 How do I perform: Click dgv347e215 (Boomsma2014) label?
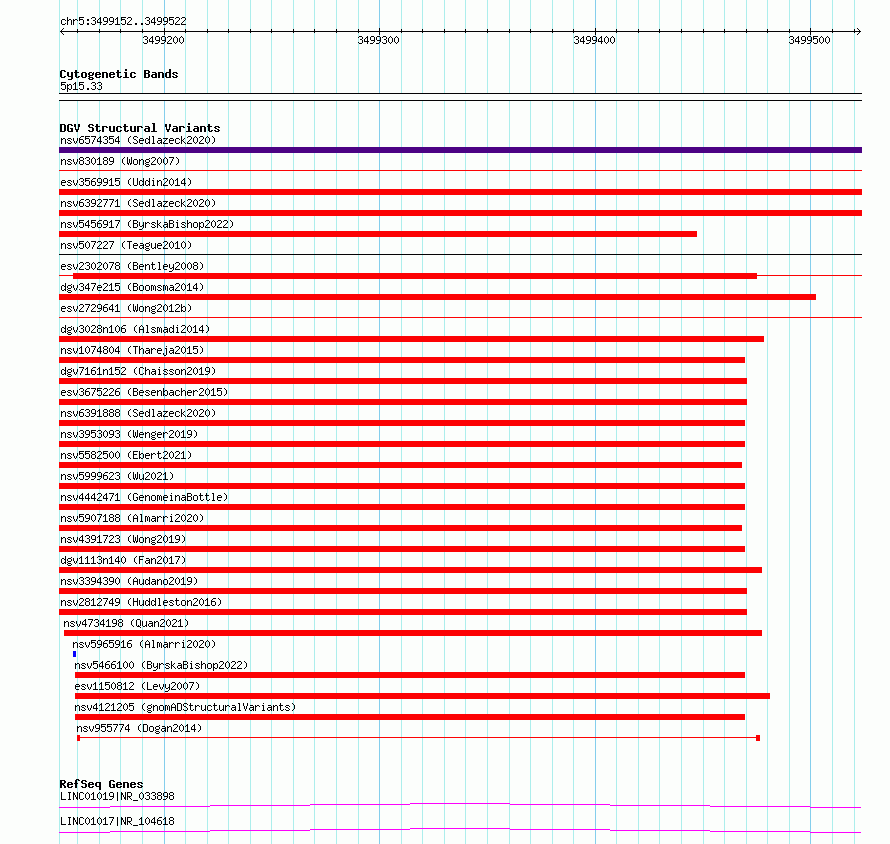[132, 287]
